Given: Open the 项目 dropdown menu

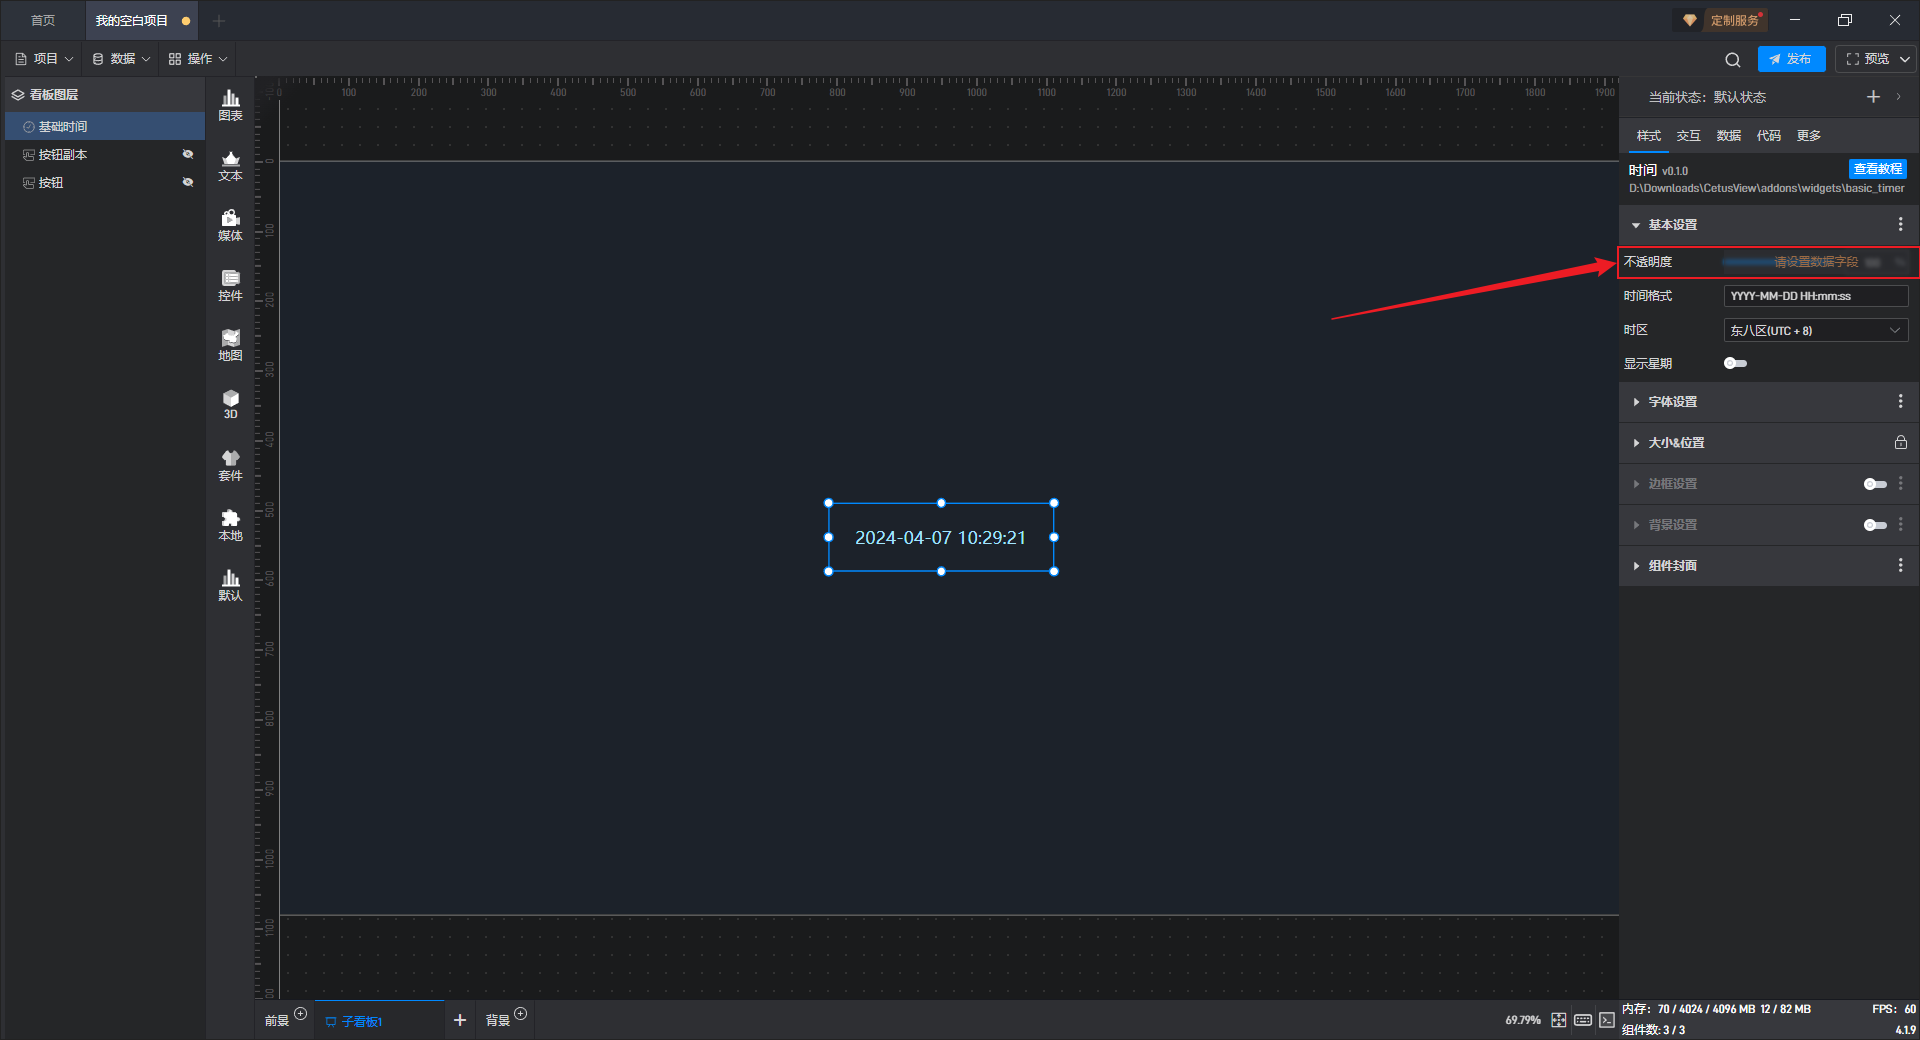Looking at the screenshot, I should [x=44, y=59].
